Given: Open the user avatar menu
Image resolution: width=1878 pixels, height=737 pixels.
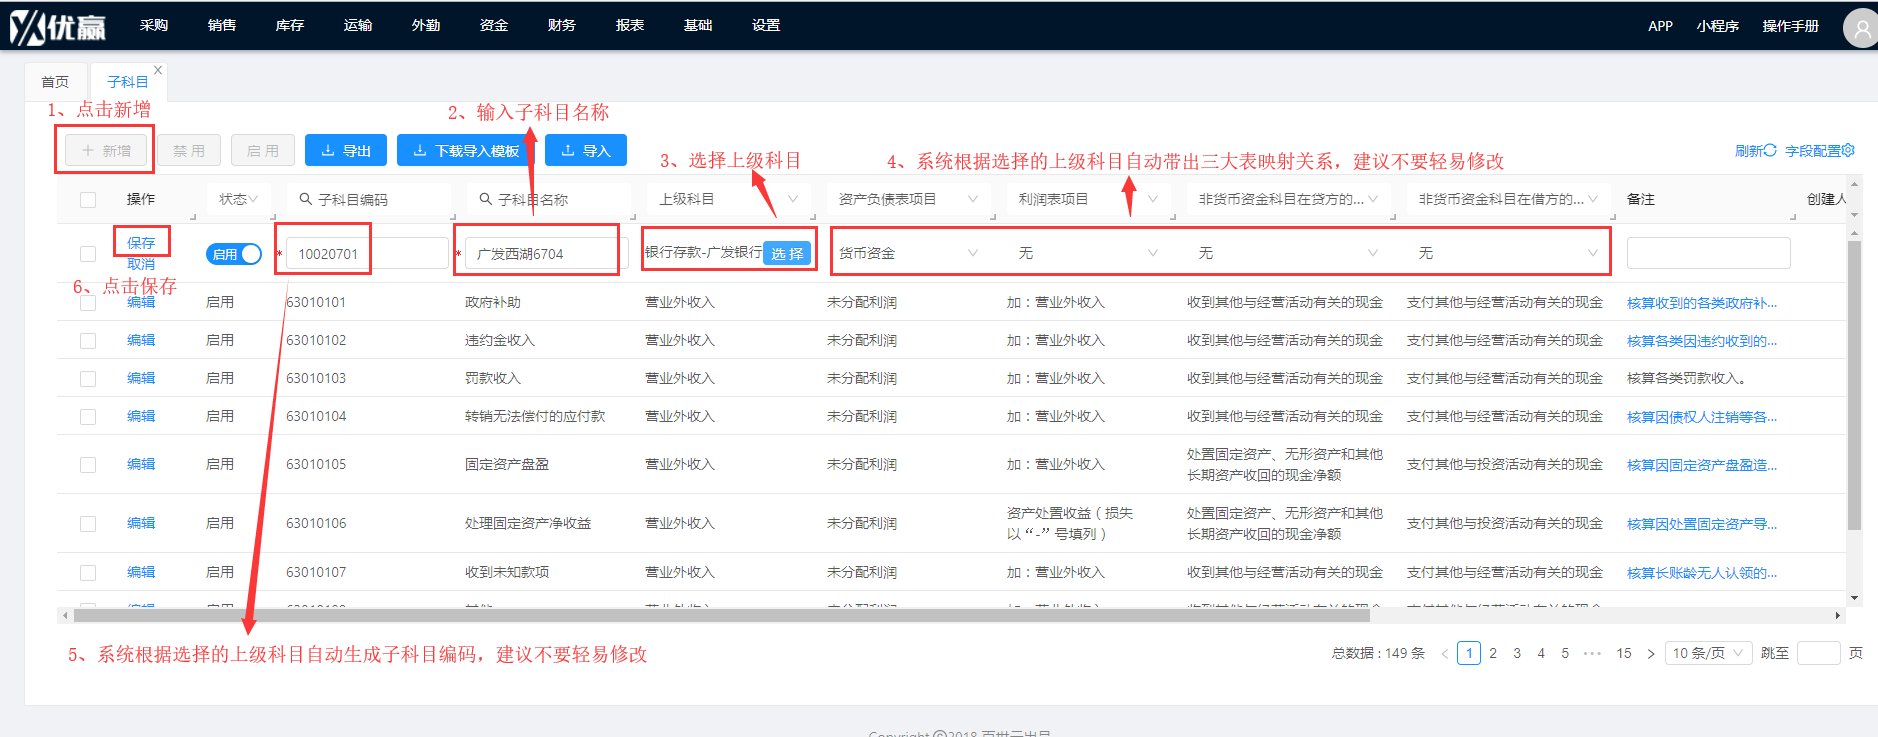Looking at the screenshot, I should point(1861,28).
